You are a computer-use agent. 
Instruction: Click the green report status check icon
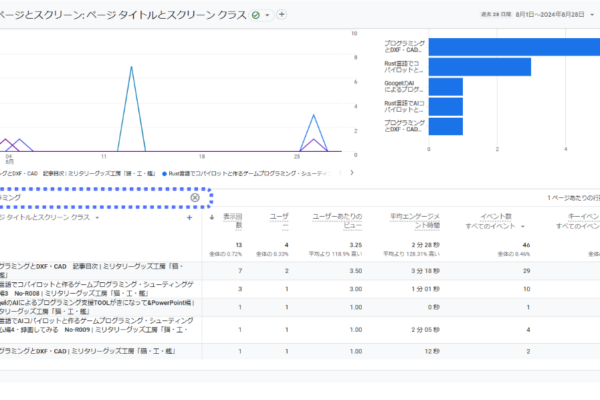tap(256, 15)
